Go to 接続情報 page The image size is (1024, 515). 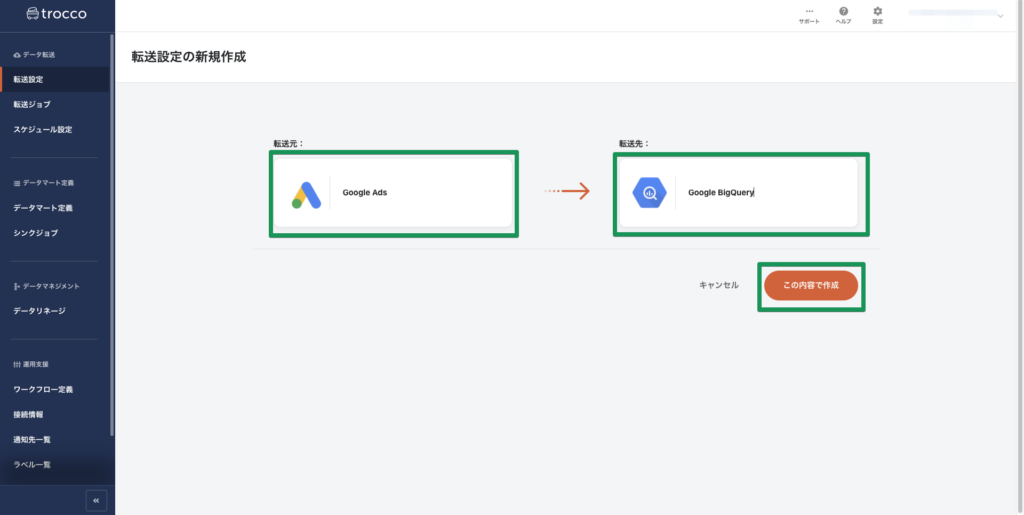point(28,414)
